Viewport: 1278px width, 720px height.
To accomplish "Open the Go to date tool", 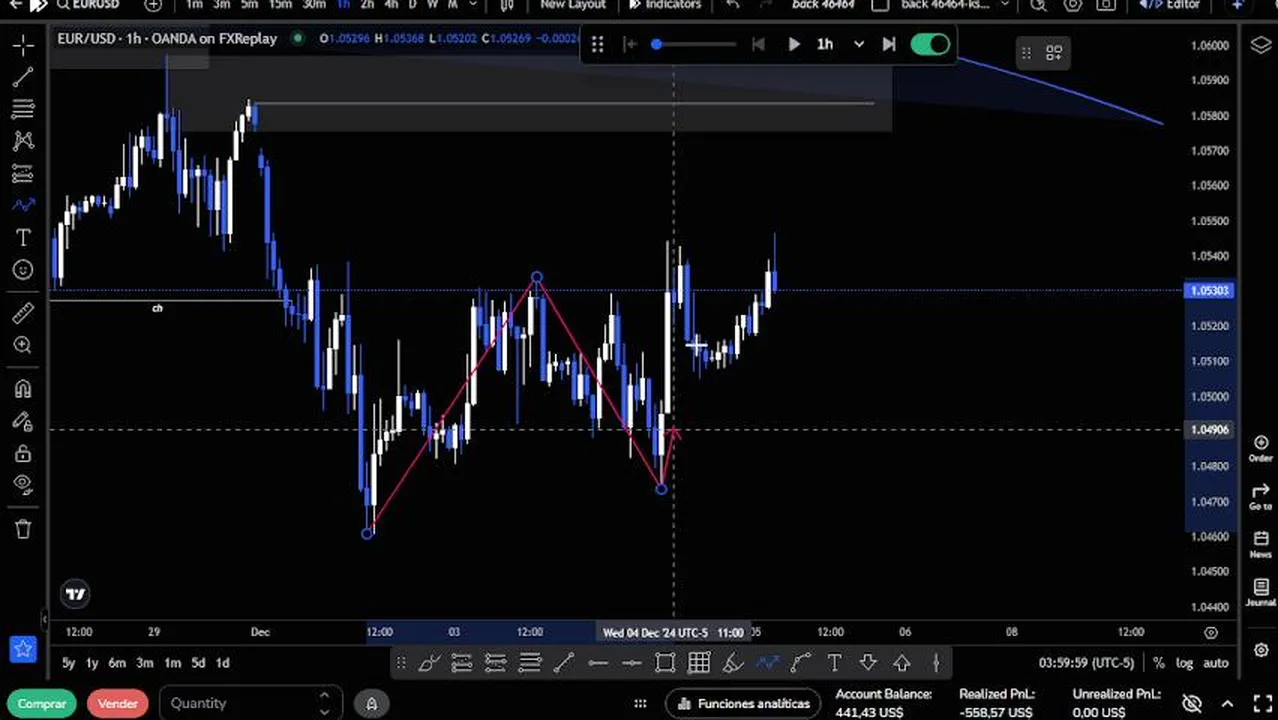I will click(1260, 497).
